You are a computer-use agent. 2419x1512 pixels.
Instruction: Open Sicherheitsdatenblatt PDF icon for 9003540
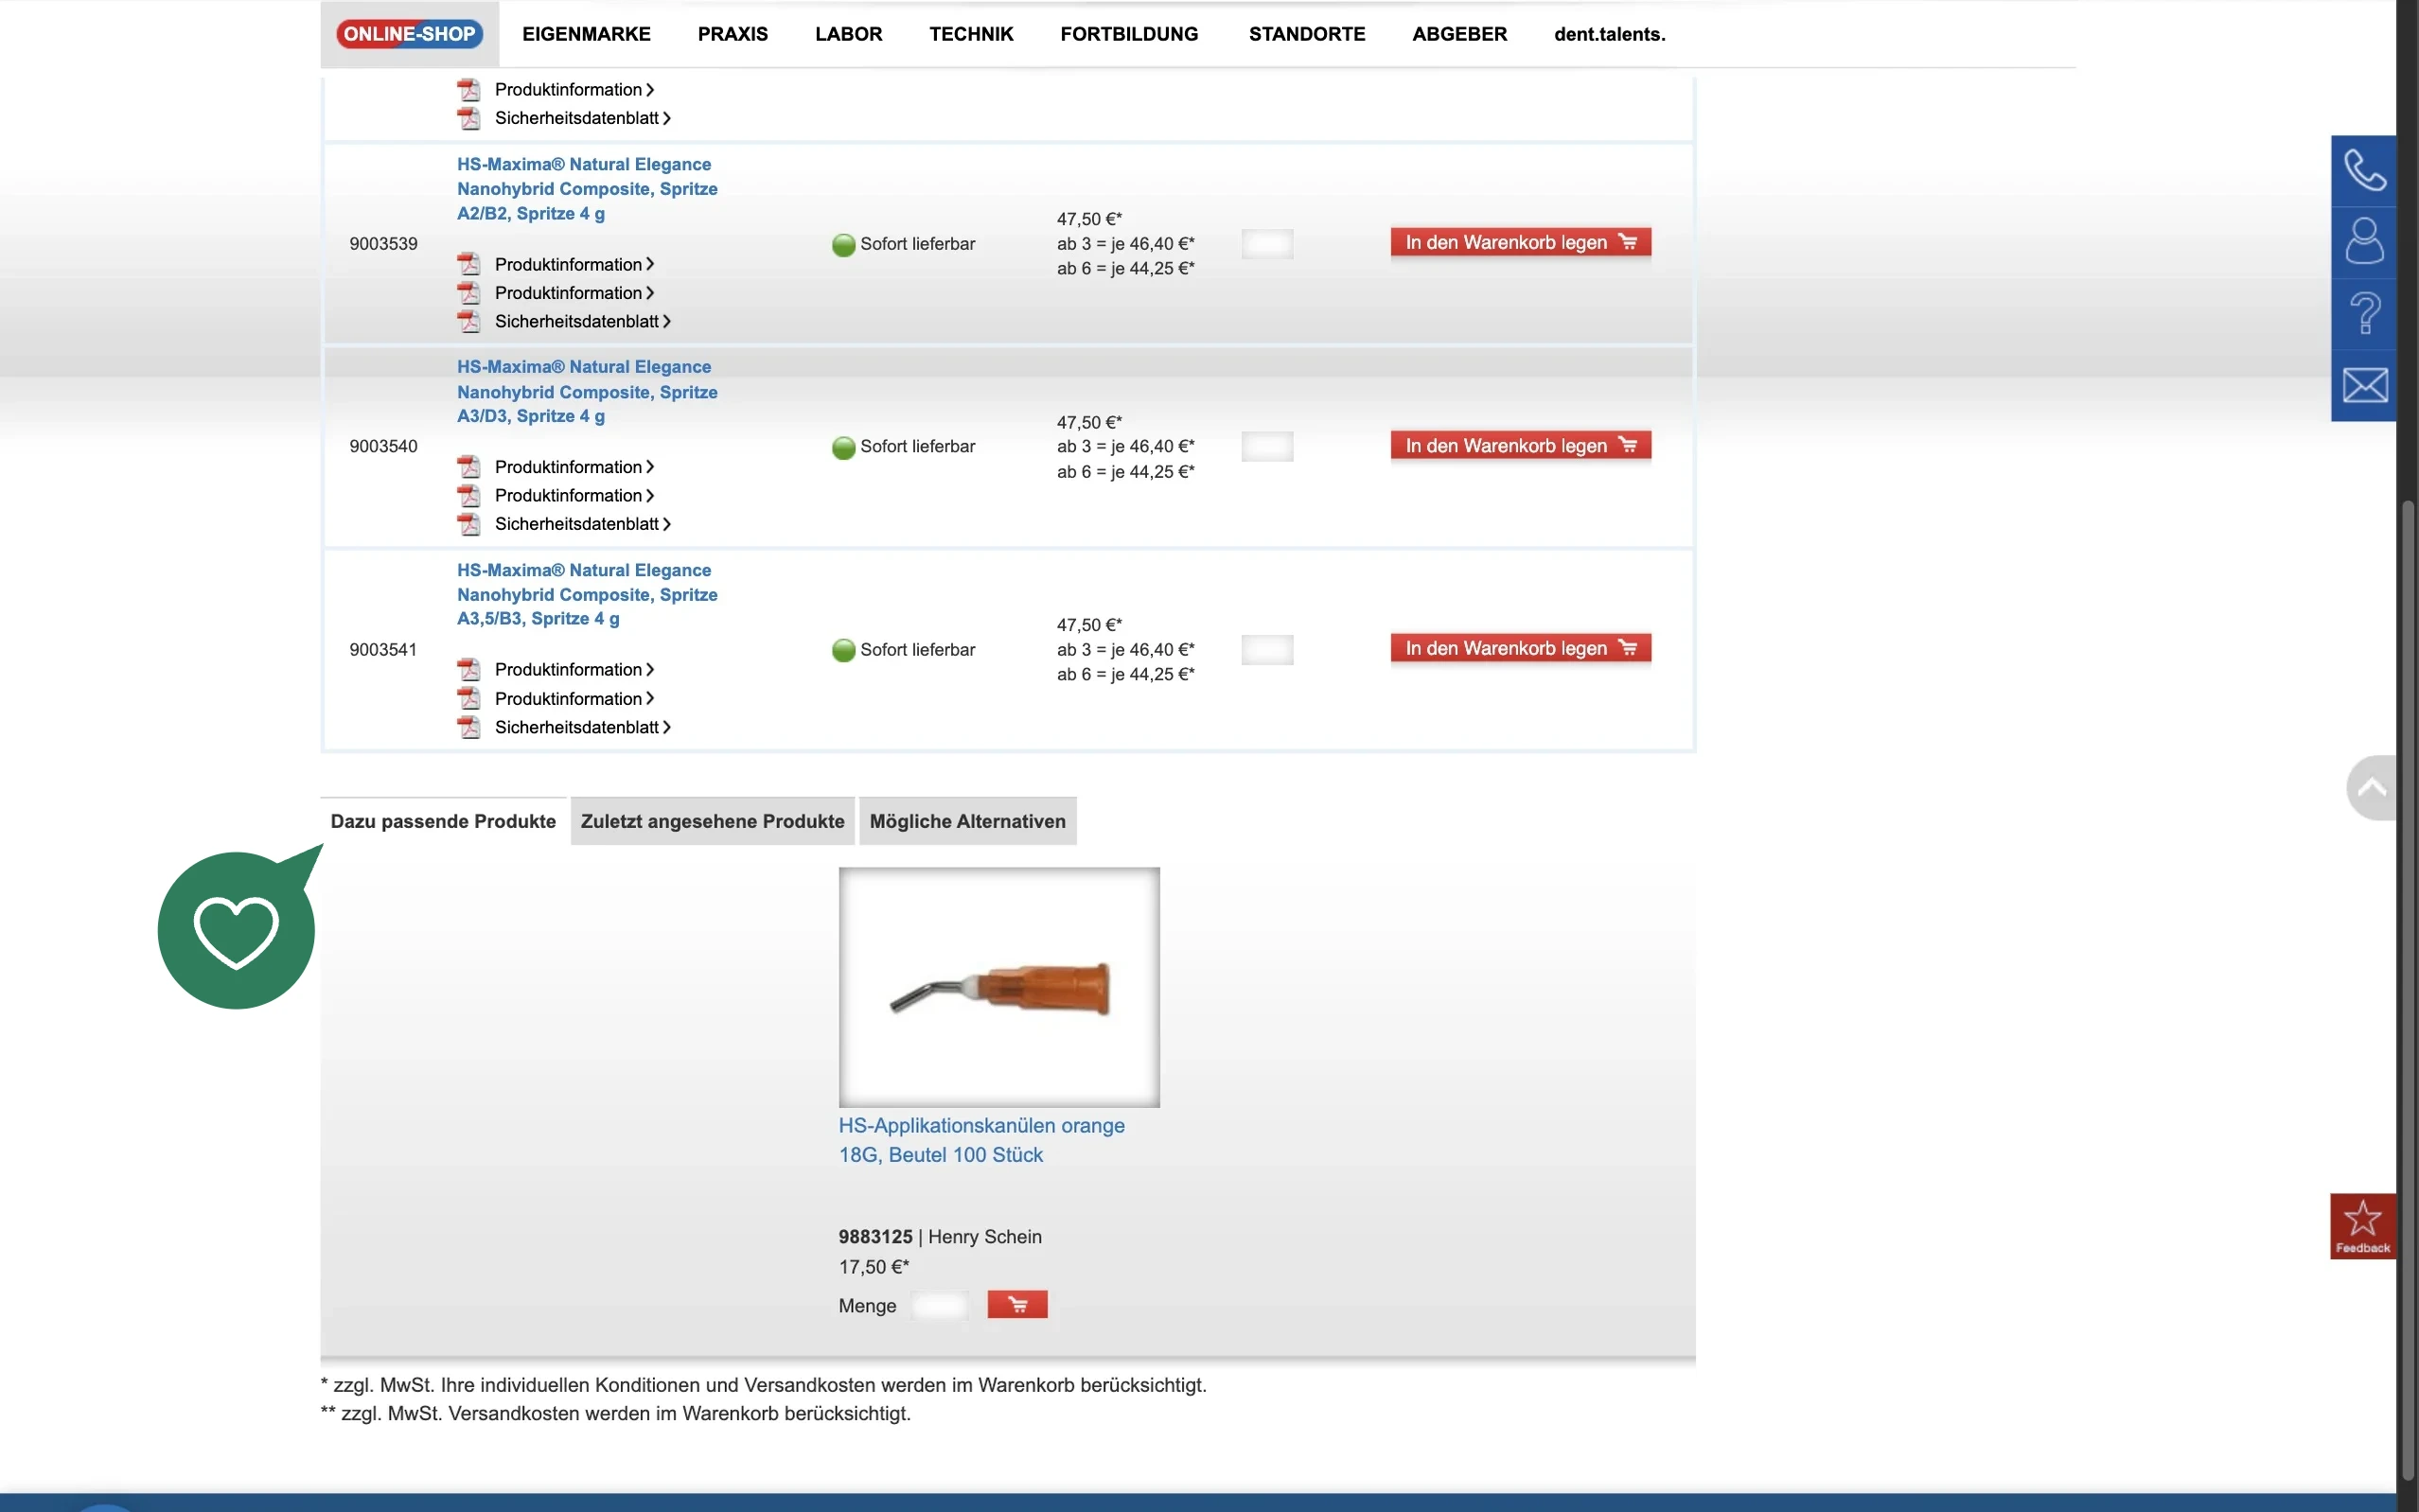[468, 524]
